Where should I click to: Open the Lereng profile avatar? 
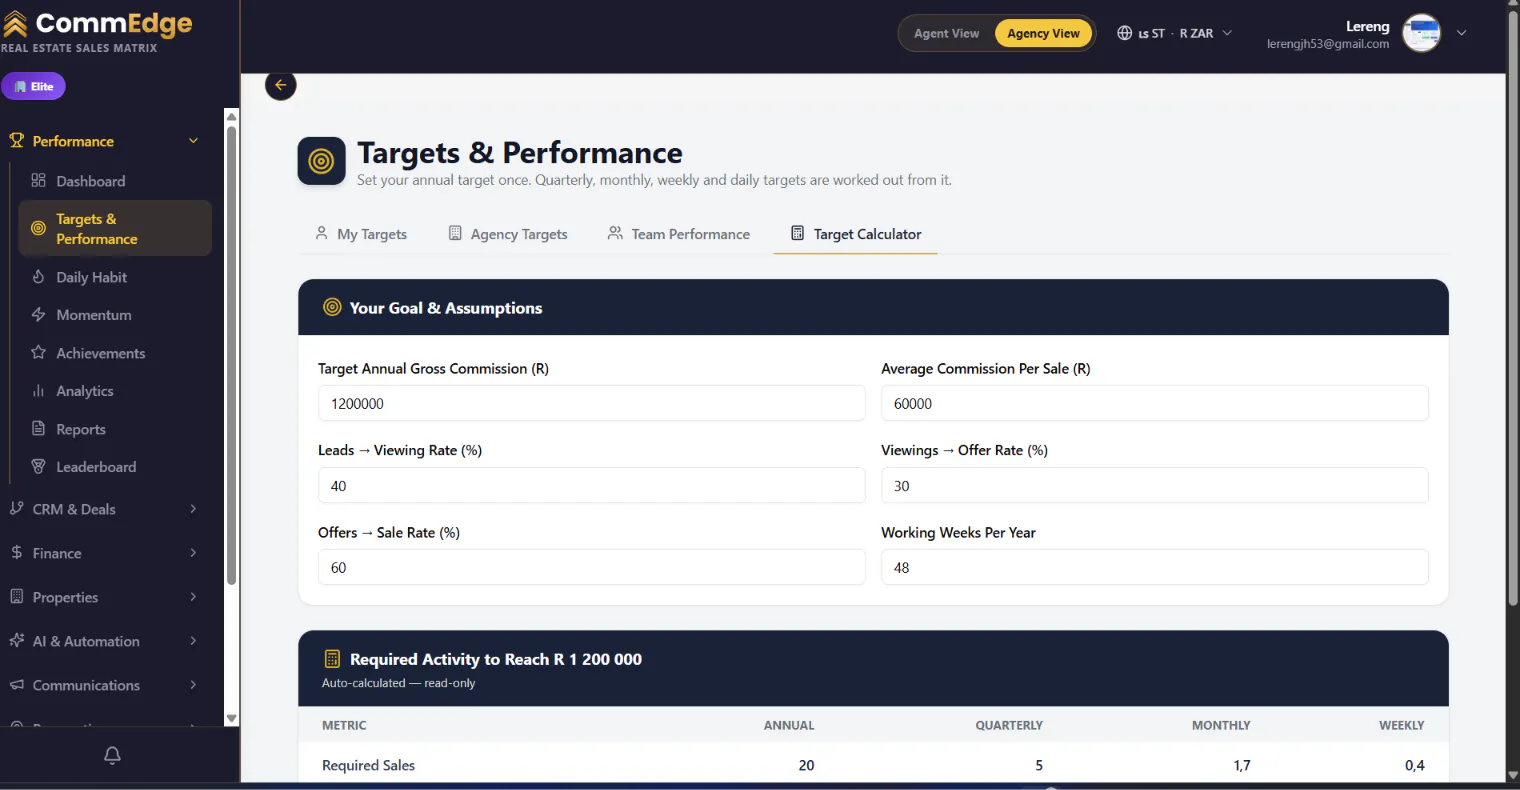(x=1421, y=33)
